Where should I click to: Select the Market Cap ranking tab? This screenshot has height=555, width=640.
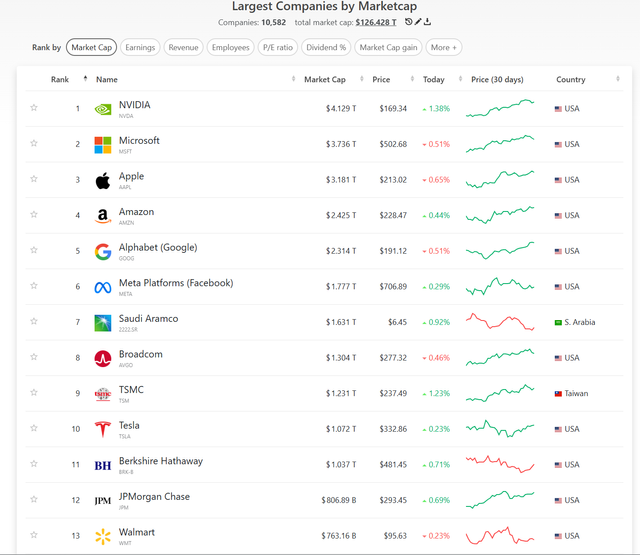[x=91, y=47]
